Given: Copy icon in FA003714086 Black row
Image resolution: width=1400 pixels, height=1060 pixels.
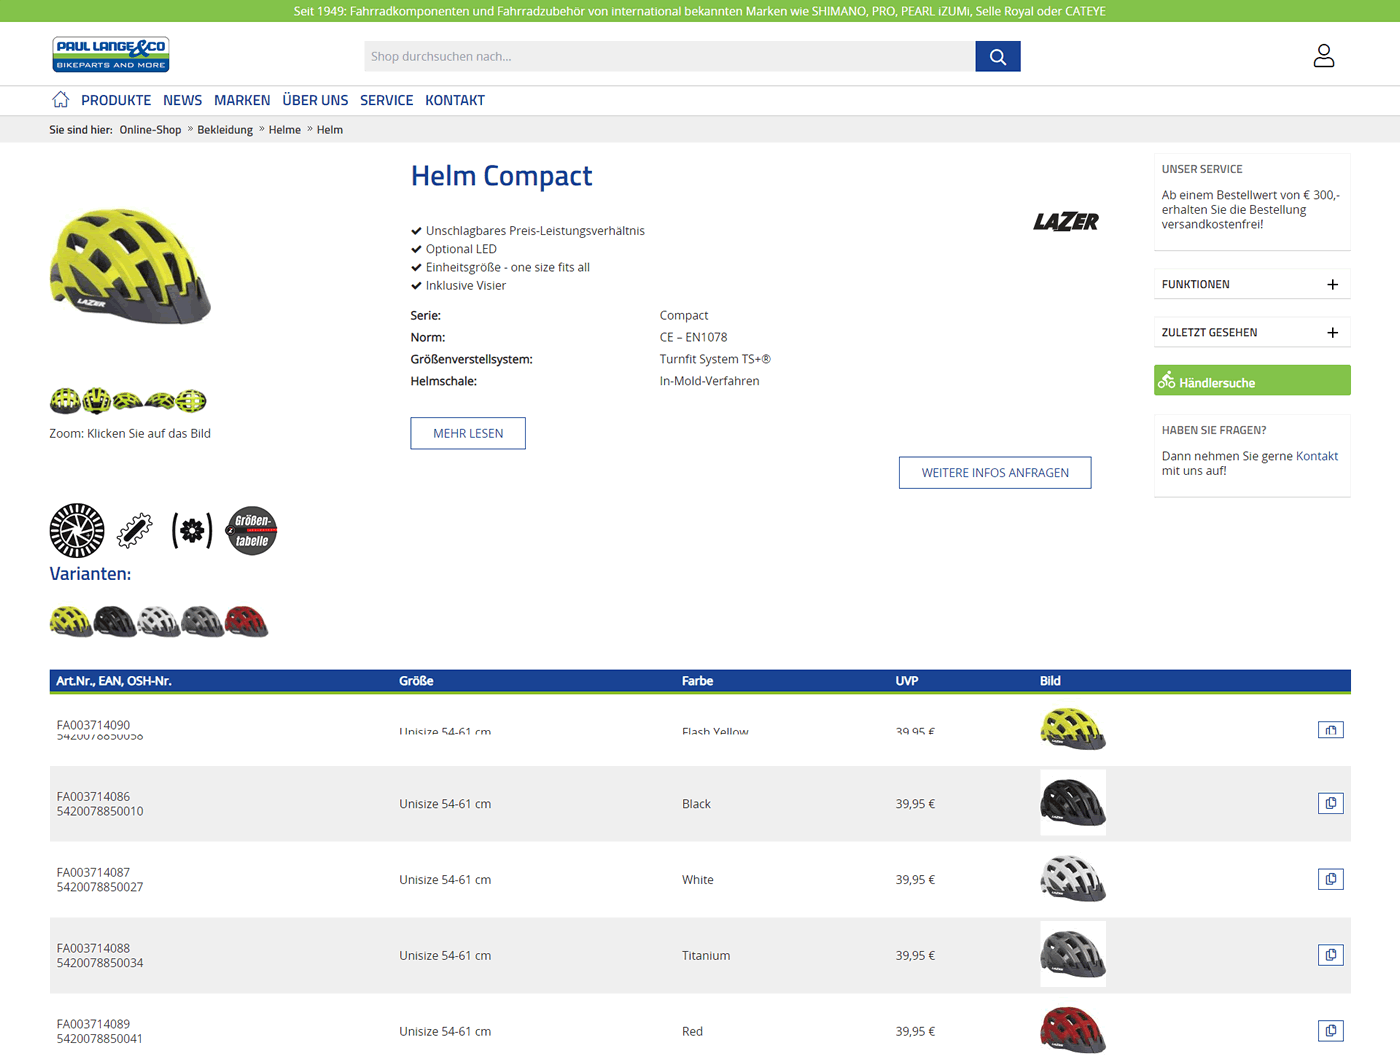Looking at the screenshot, I should 1331,803.
